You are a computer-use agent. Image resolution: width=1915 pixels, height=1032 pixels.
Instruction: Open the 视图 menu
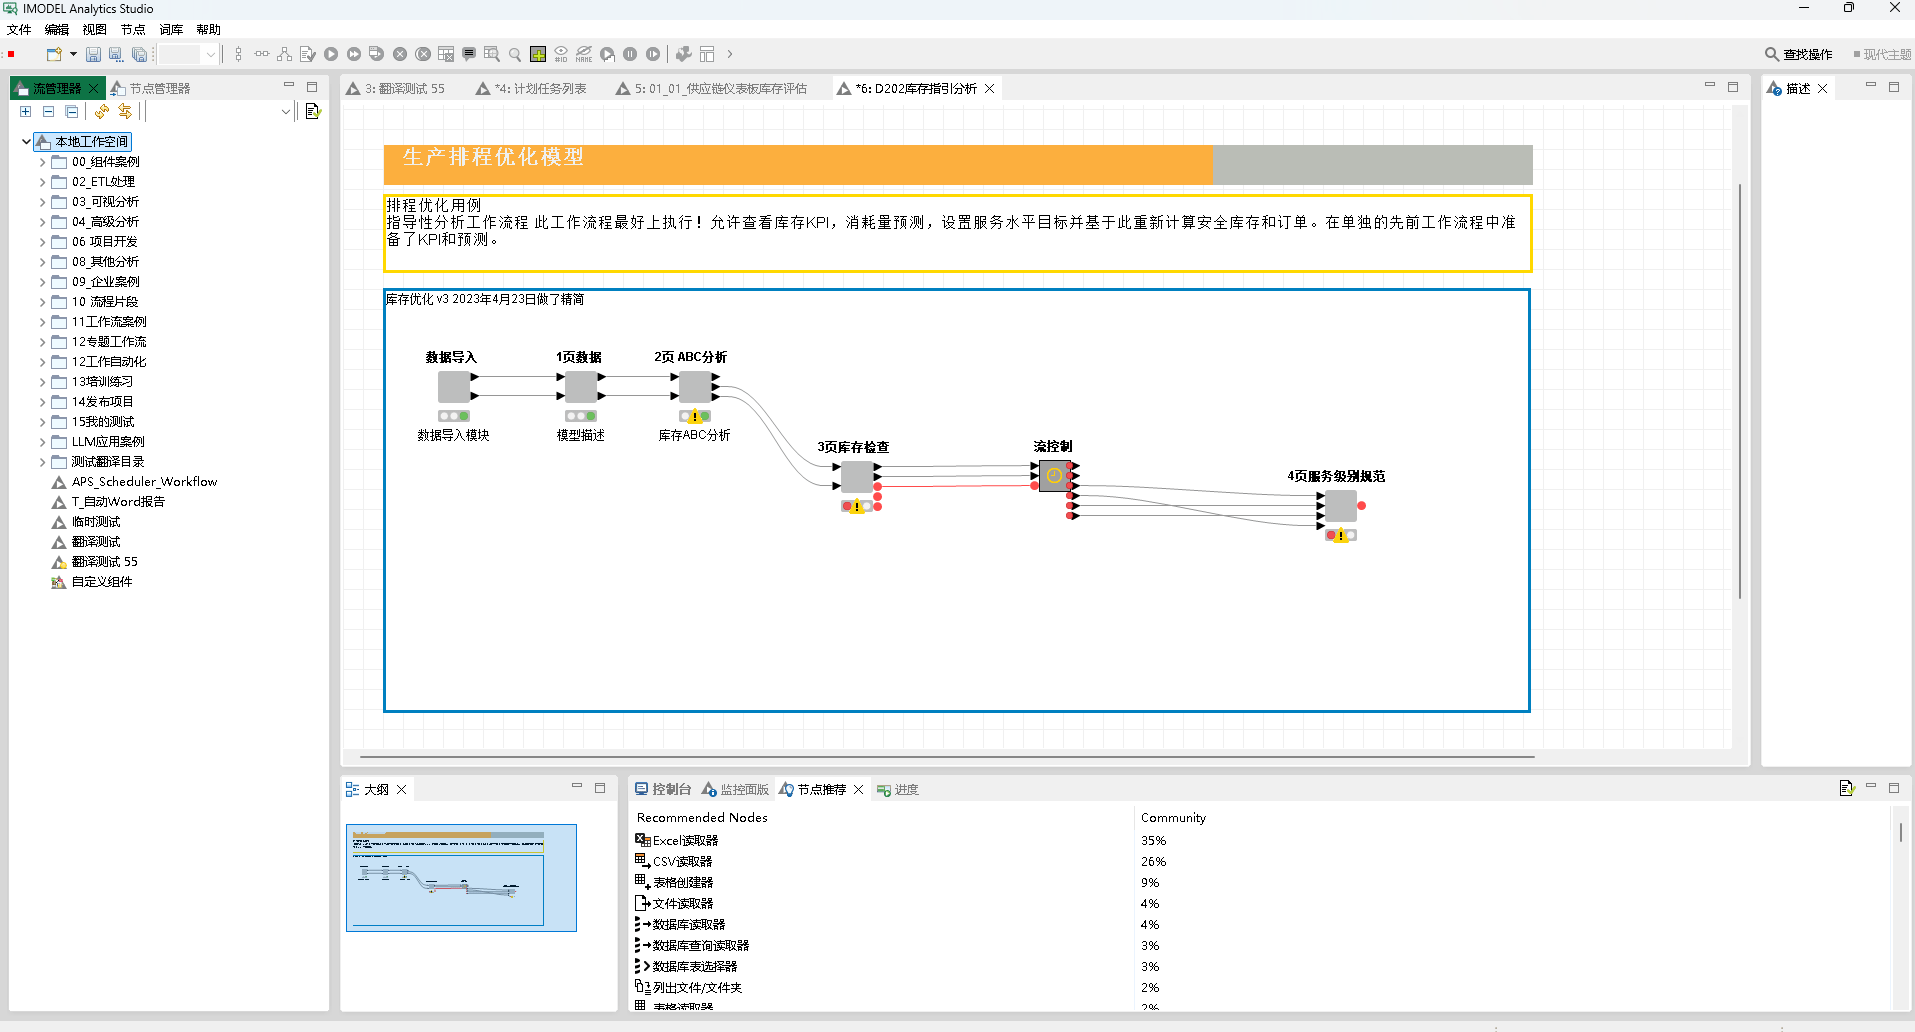pos(95,30)
